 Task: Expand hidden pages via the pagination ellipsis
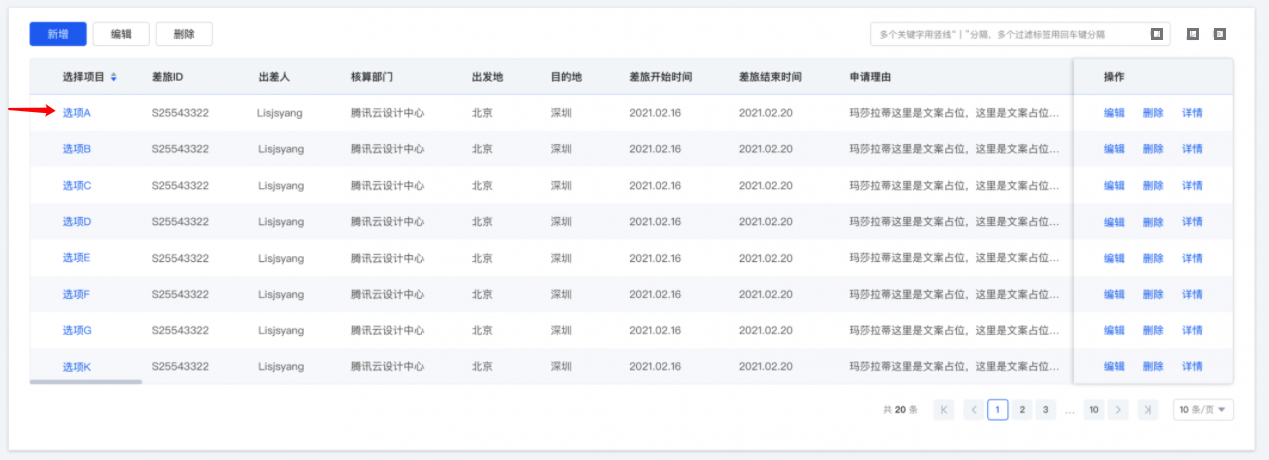point(1070,410)
